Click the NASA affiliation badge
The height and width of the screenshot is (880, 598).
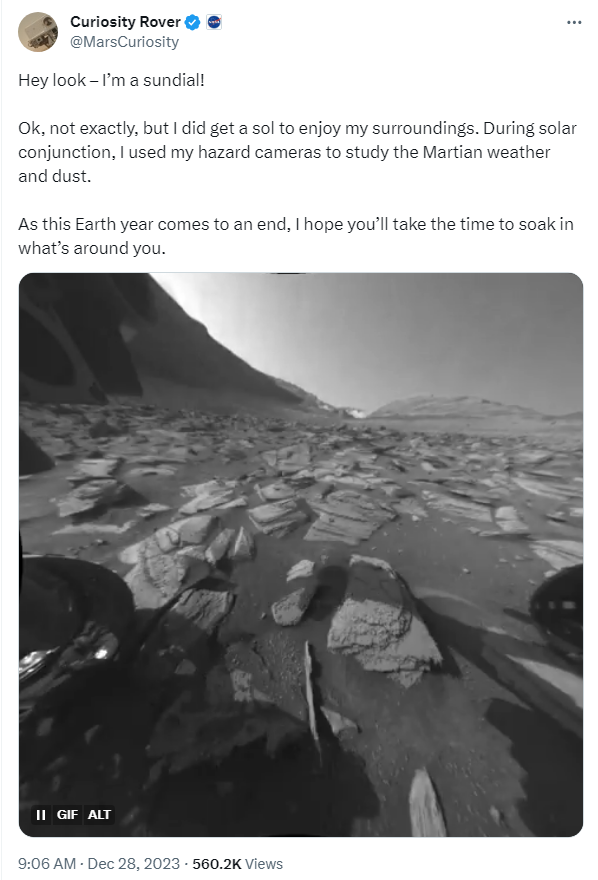point(214,22)
